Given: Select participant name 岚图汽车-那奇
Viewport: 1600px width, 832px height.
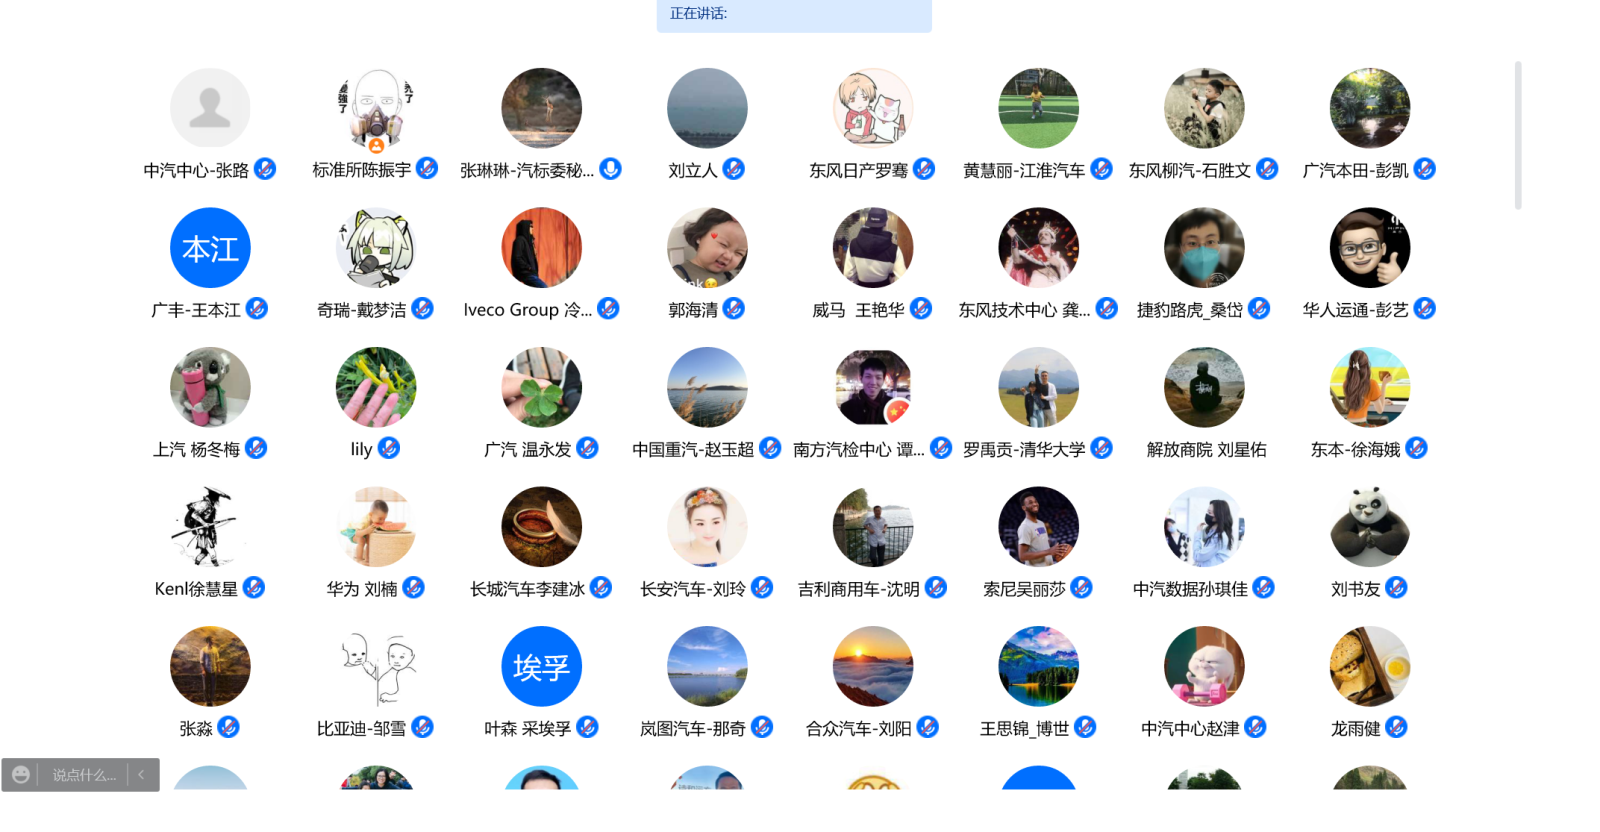Looking at the screenshot, I should pyautogui.click(x=693, y=729).
